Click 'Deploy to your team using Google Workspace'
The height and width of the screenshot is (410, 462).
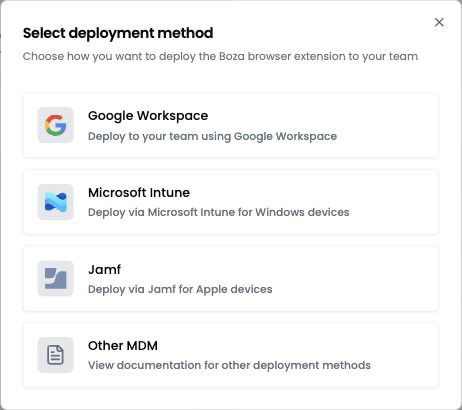pyautogui.click(x=212, y=136)
